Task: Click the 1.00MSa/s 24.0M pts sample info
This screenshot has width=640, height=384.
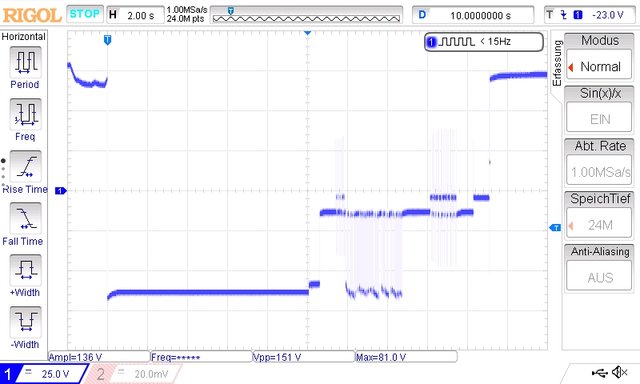Action: 187,14
